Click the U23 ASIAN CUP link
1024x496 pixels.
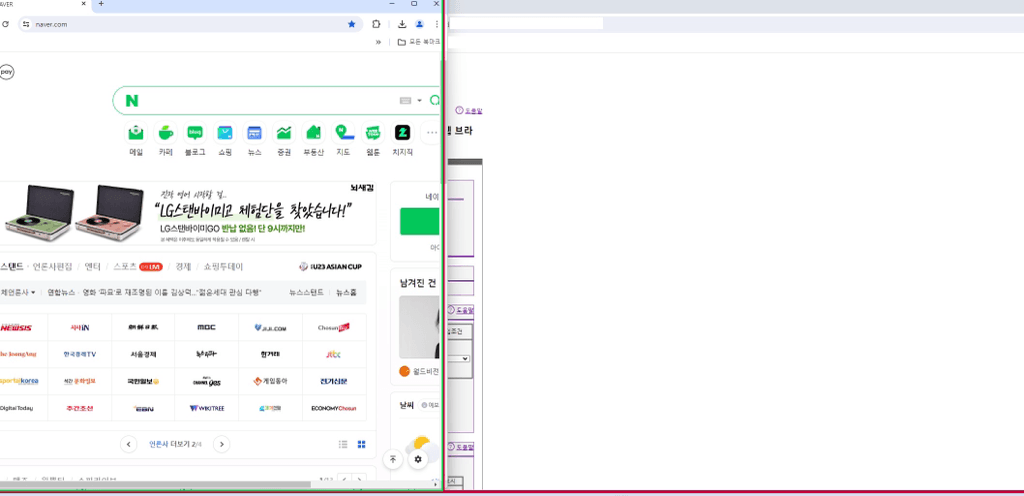click(330, 266)
